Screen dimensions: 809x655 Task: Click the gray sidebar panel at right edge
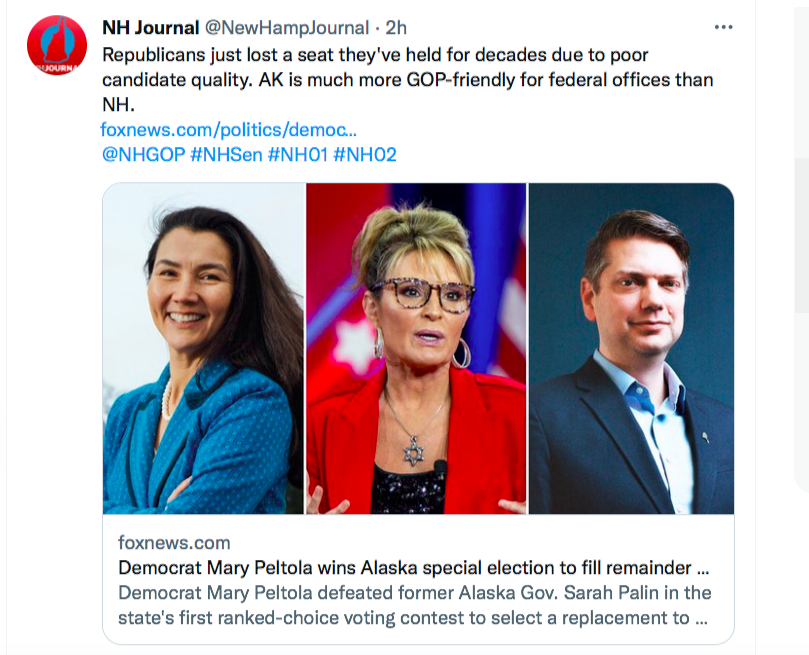point(802,320)
